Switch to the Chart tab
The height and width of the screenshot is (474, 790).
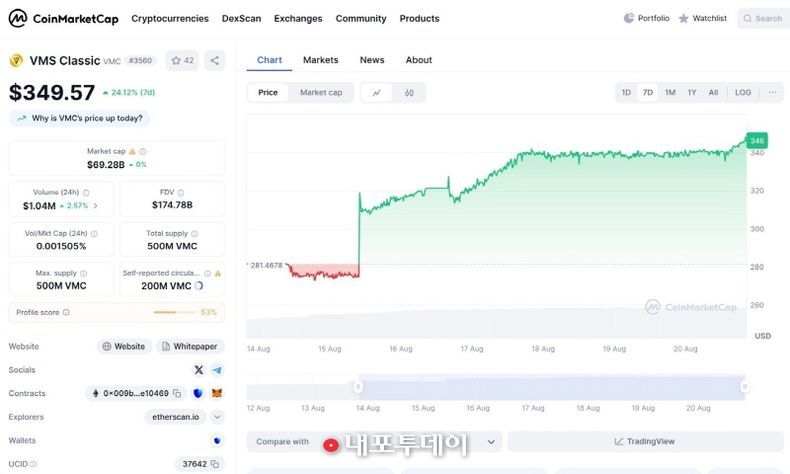coord(270,60)
